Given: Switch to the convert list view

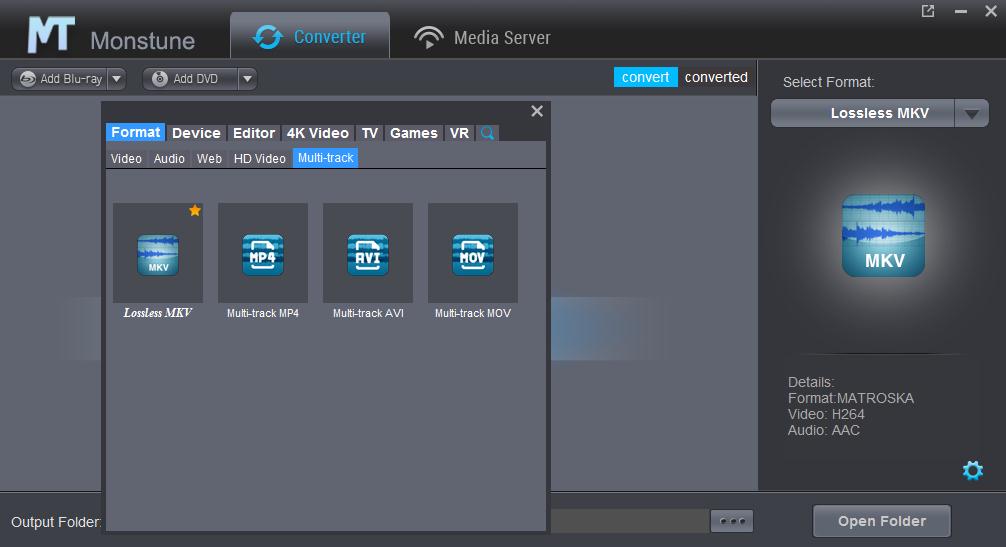Looking at the screenshot, I should (645, 77).
